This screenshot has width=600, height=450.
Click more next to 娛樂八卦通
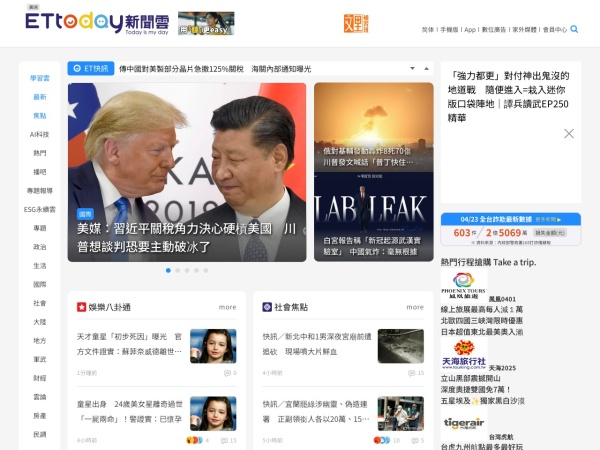(x=227, y=307)
